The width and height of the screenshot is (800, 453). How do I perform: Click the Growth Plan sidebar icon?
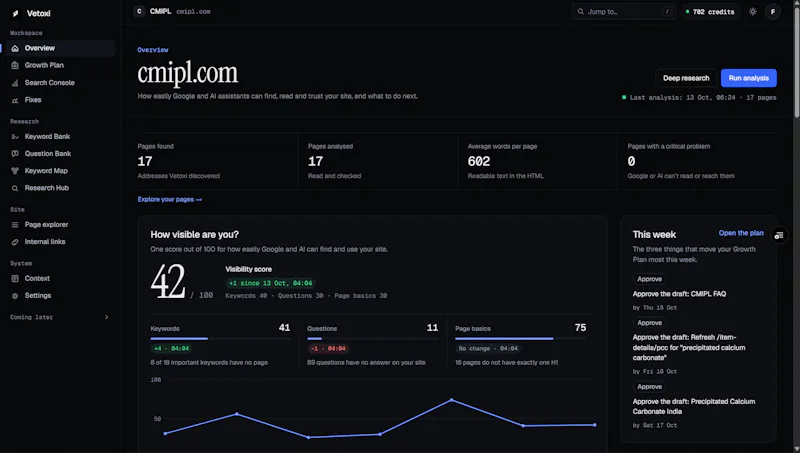coord(15,65)
